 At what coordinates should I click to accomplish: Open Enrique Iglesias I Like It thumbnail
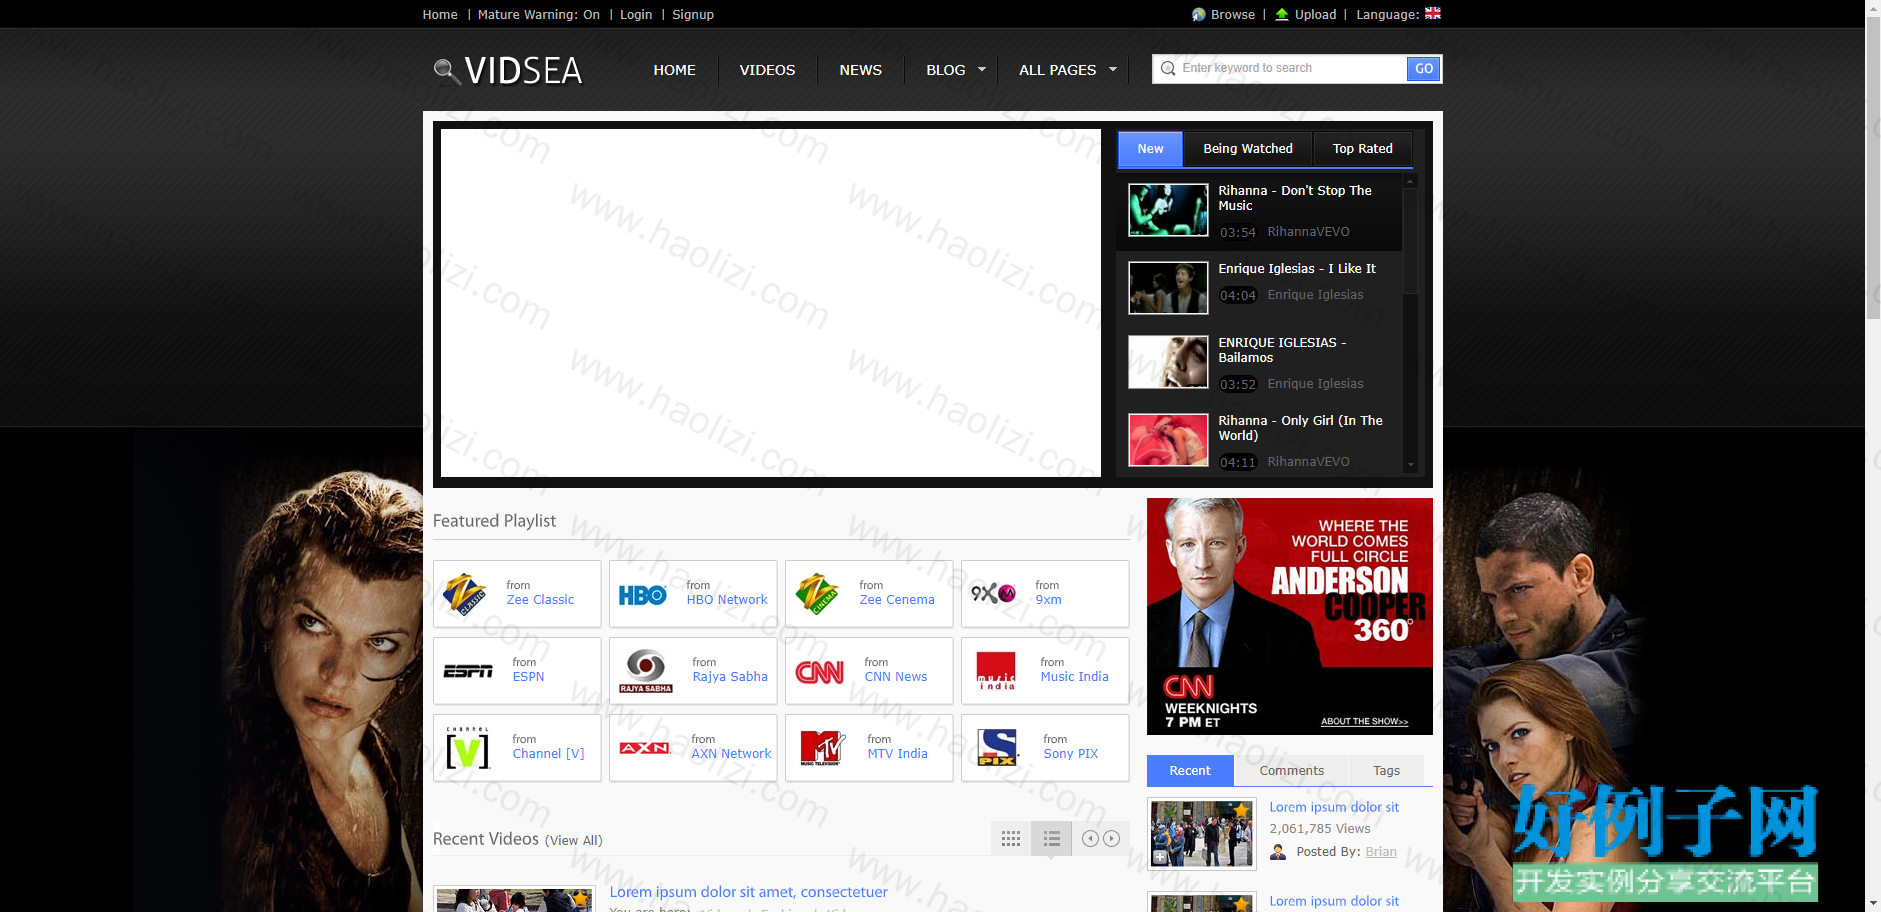[1168, 288]
